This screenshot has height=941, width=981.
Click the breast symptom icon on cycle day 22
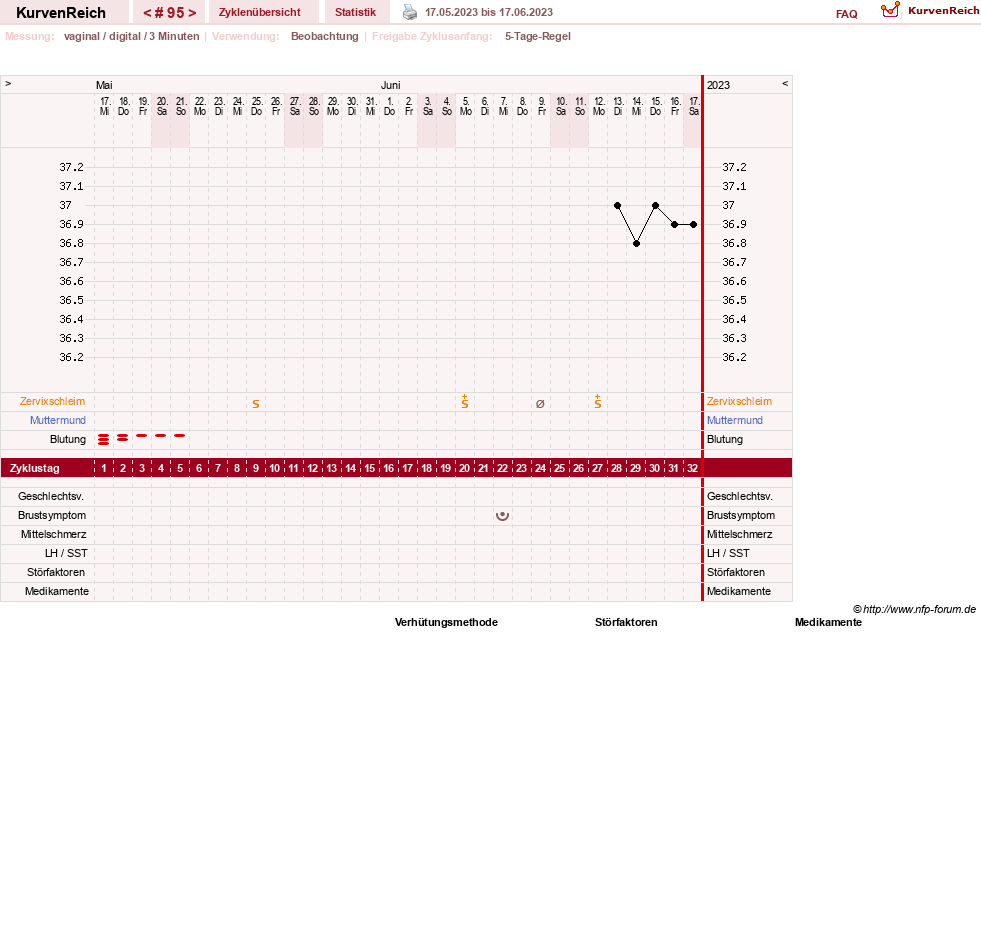pos(502,516)
